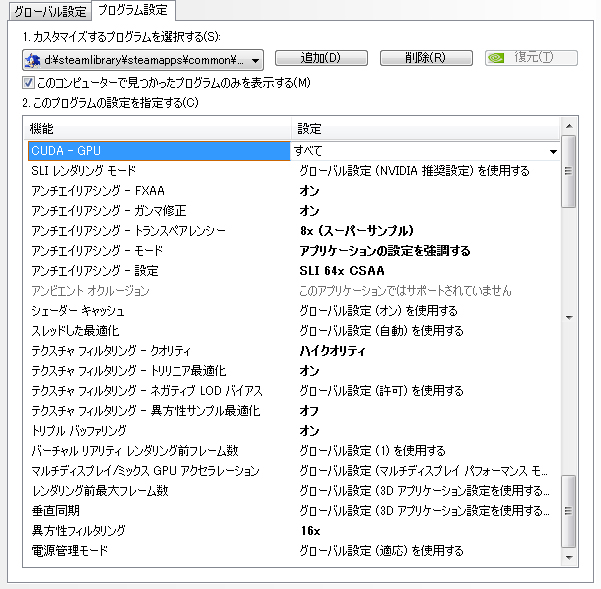Click the 削除(R) button

coord(426,58)
